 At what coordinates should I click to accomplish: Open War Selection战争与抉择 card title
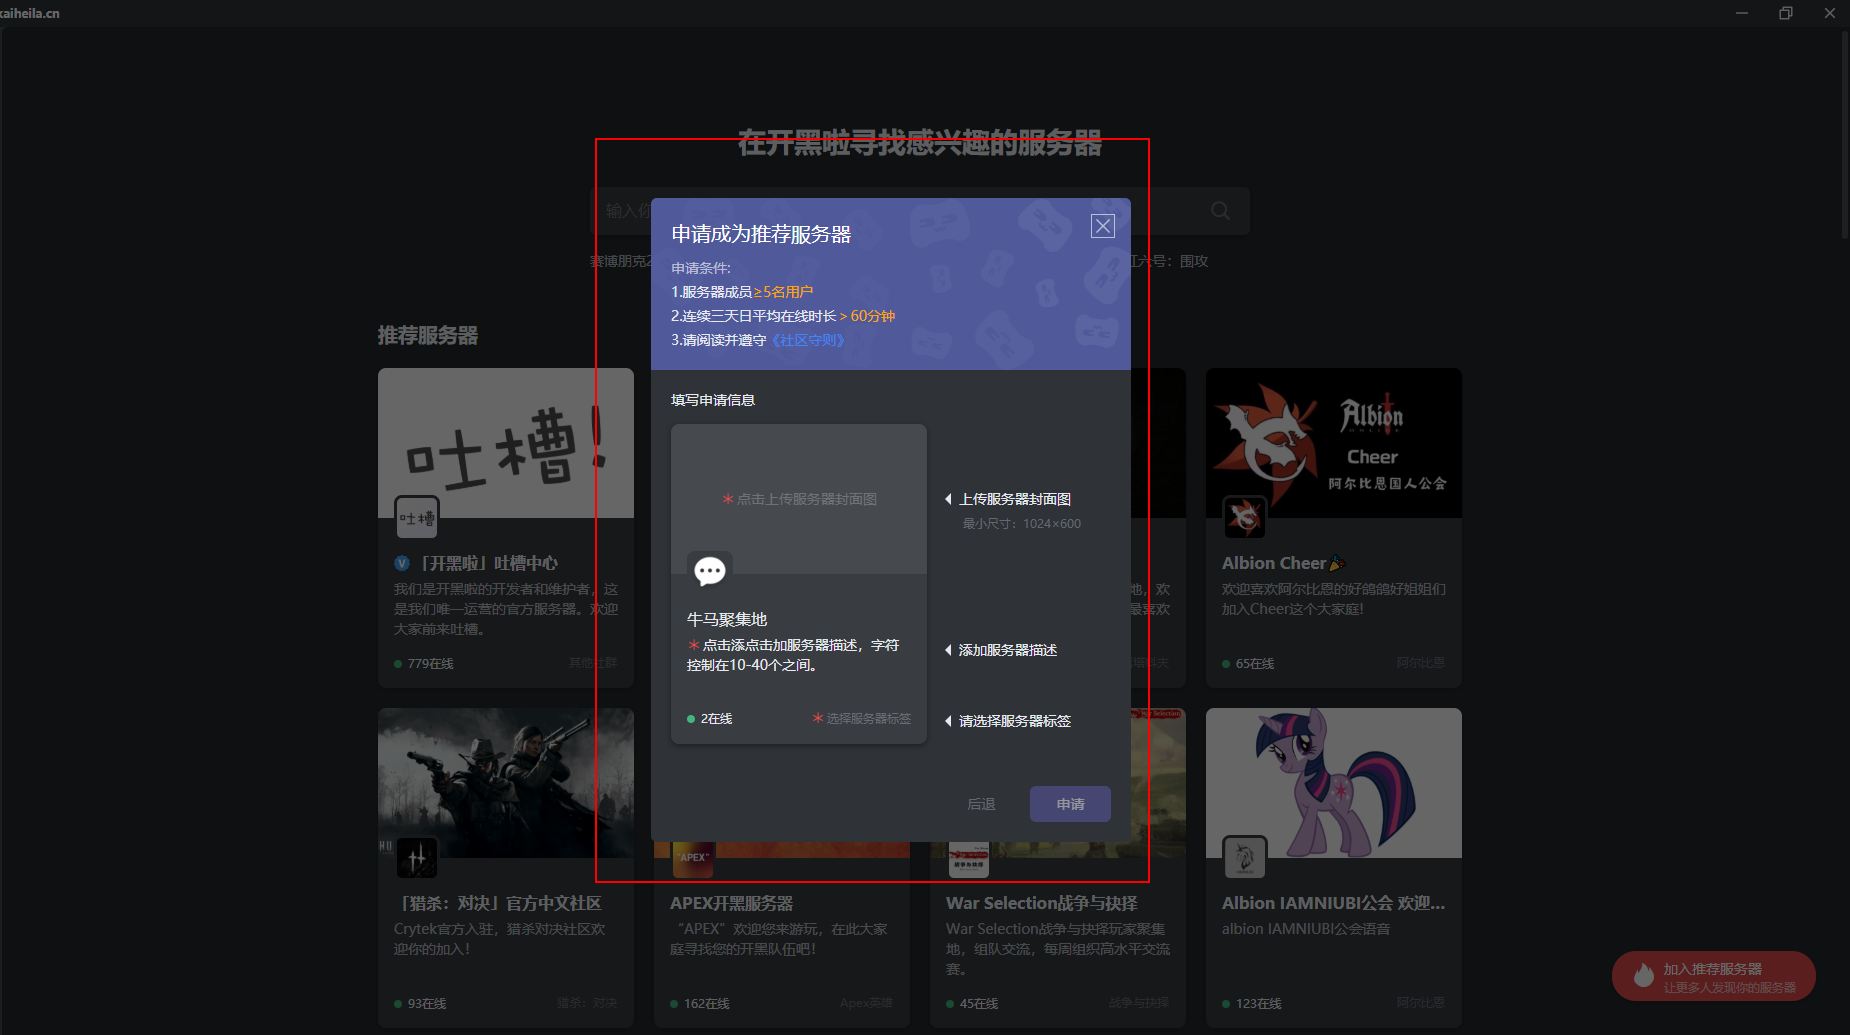pos(1042,903)
